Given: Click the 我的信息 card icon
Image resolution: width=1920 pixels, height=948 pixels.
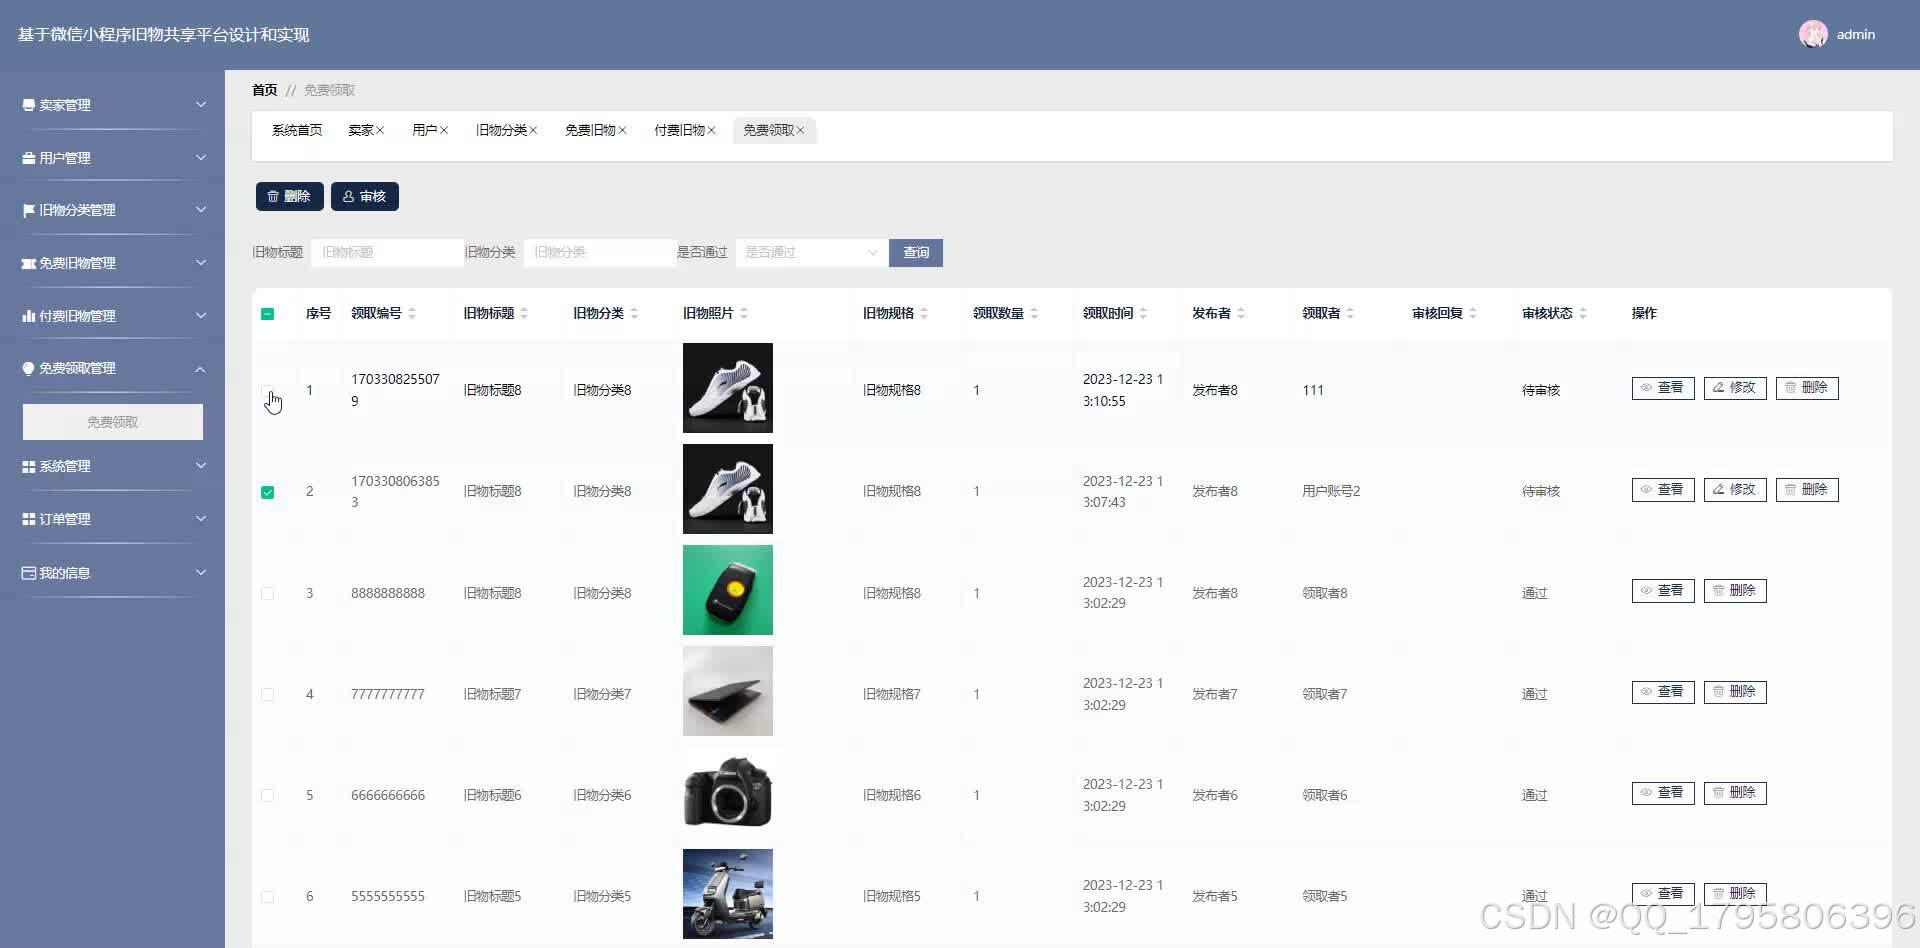Looking at the screenshot, I should [x=29, y=573].
